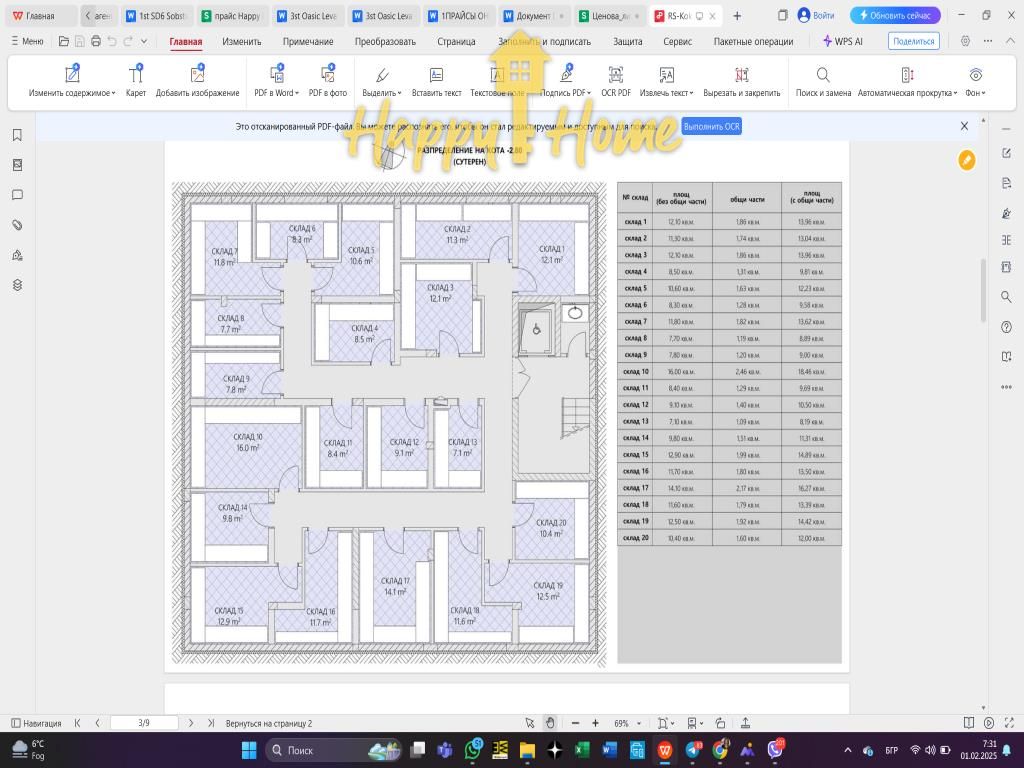Viewport: 1024px width, 768px height.
Task: Open the Auto Scroll dropdown arrow
Action: 955,93
